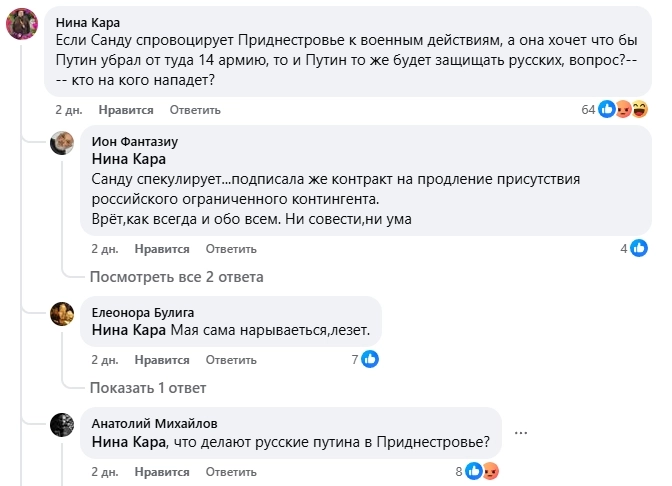
Task: Like Елеонора Булига's comment
Action: pos(163,359)
